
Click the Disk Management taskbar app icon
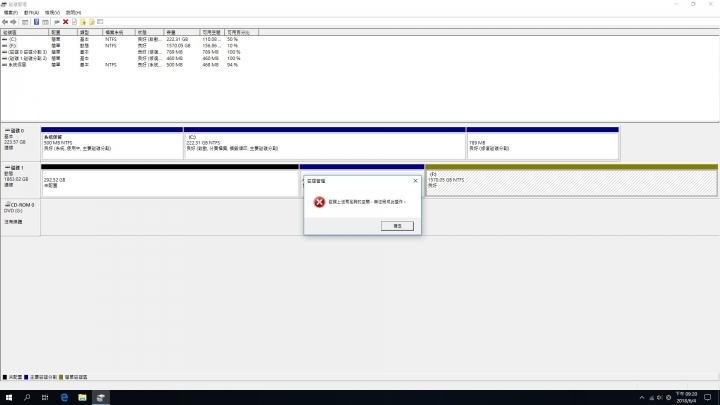pos(101,398)
